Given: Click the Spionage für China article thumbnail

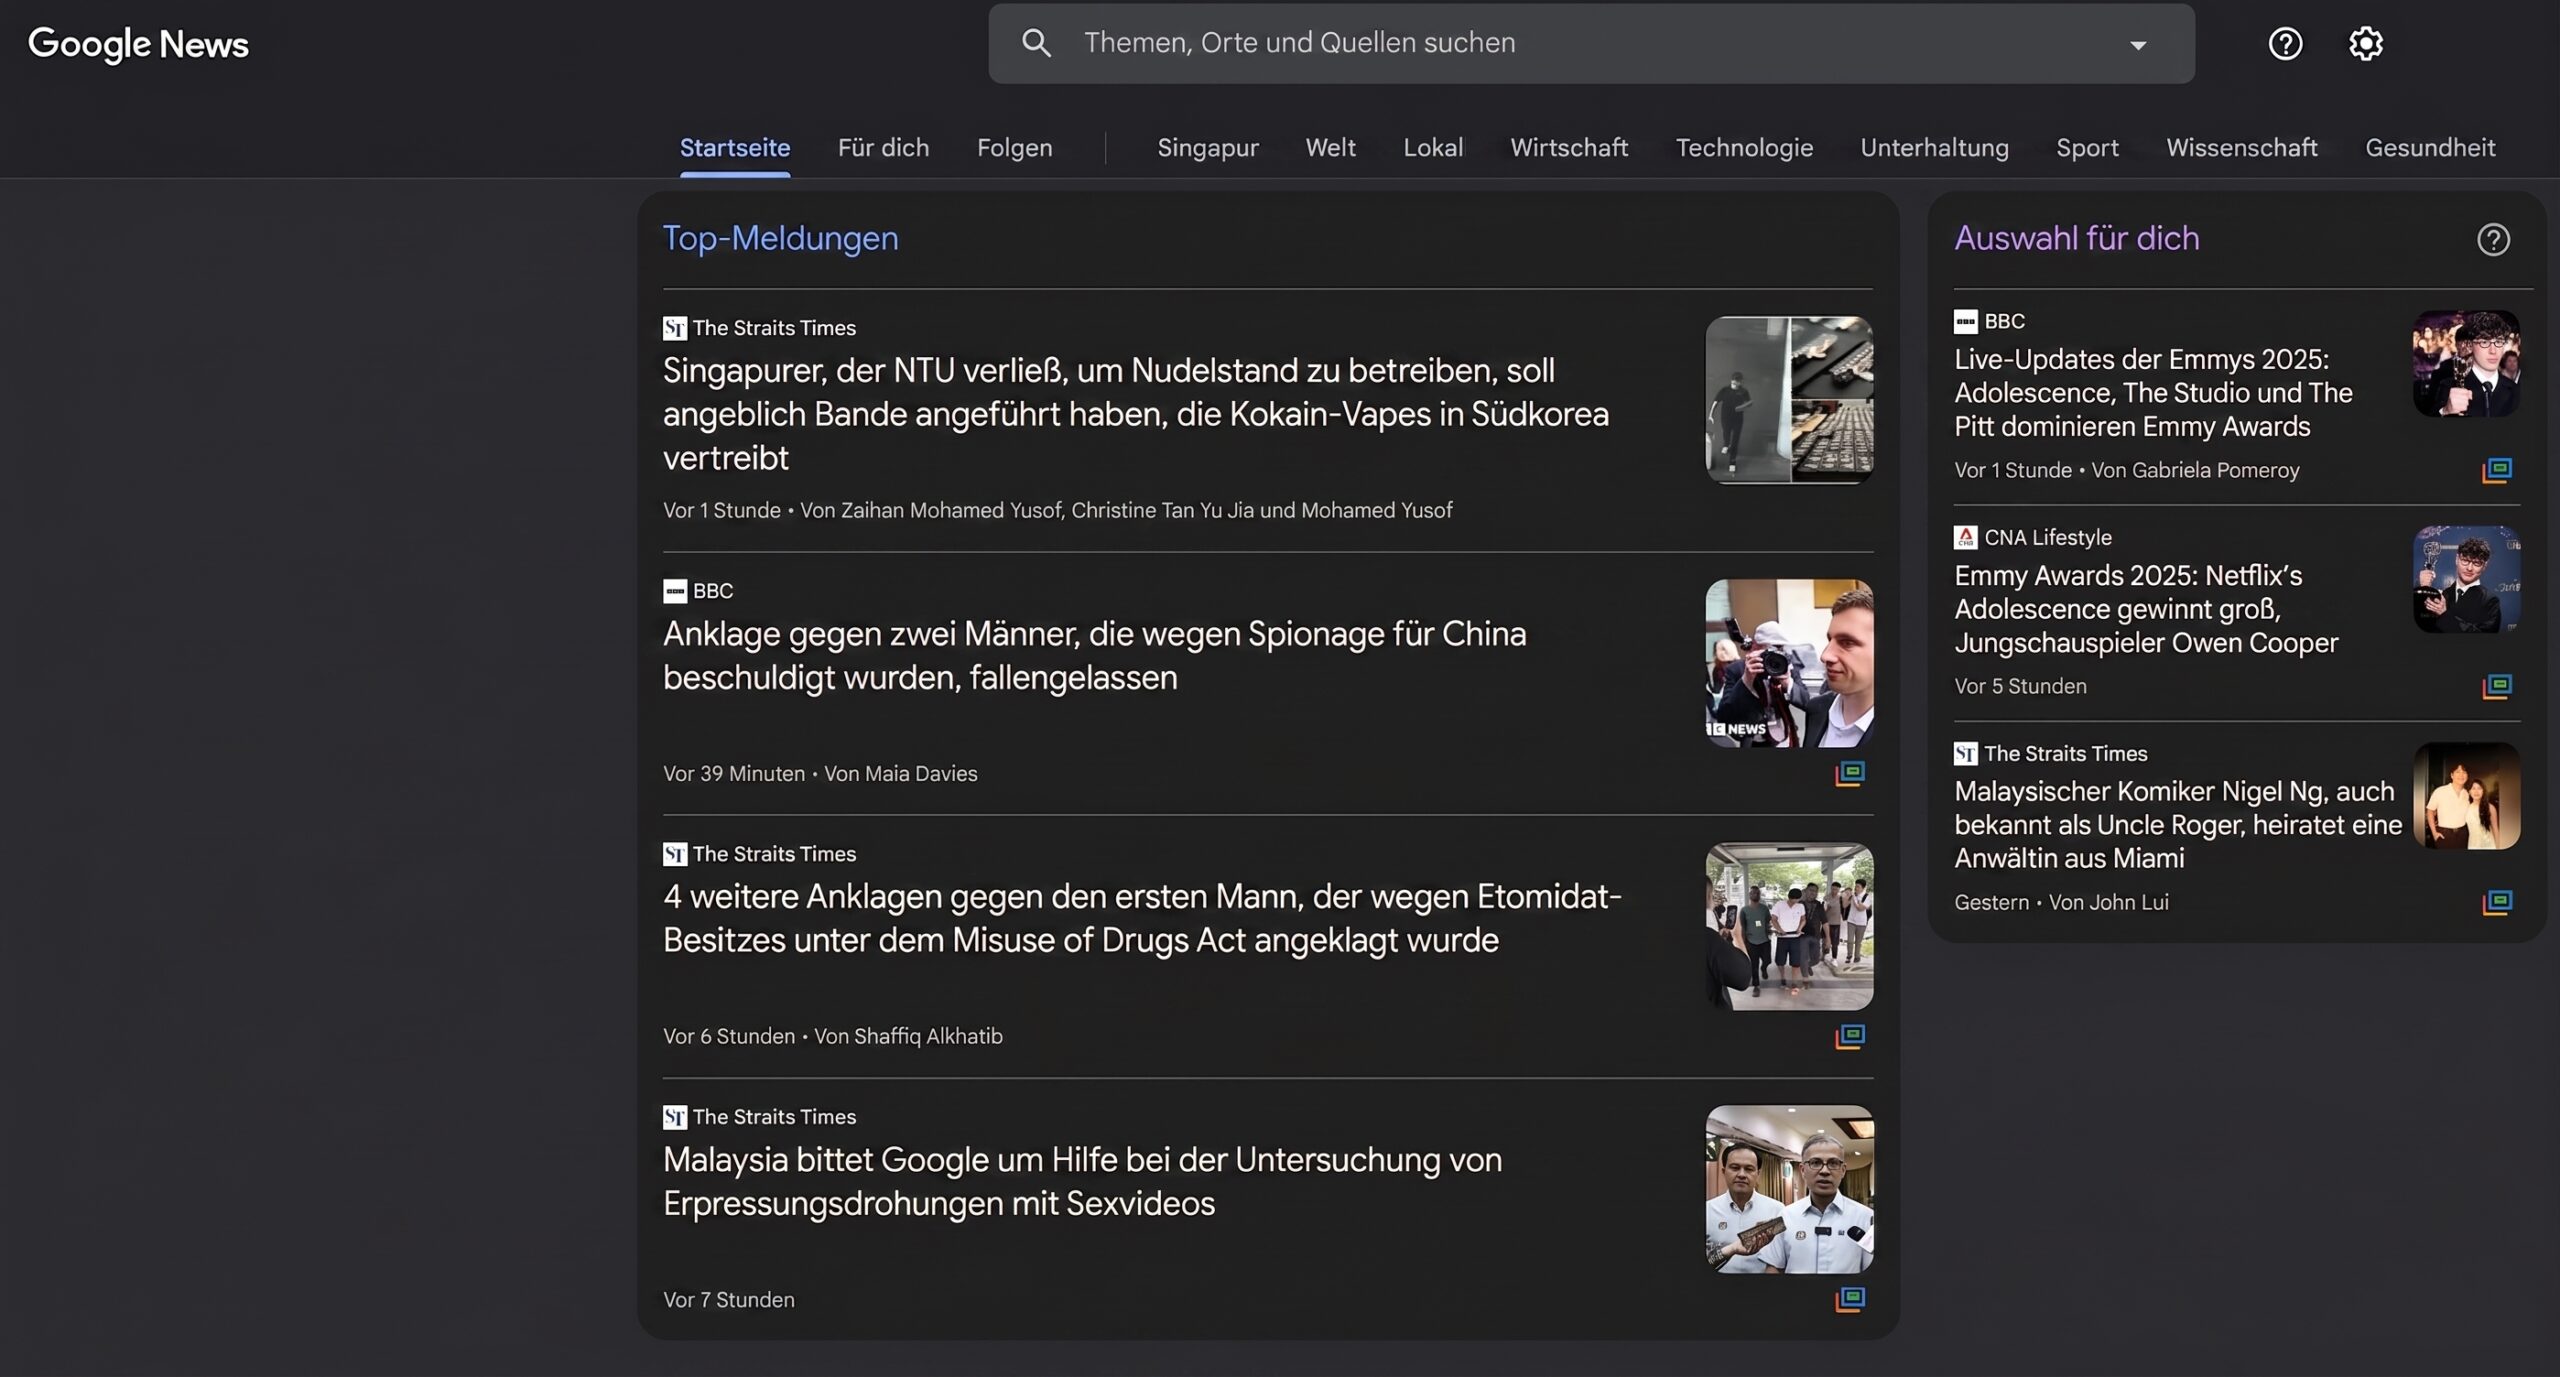Looking at the screenshot, I should 1789,663.
